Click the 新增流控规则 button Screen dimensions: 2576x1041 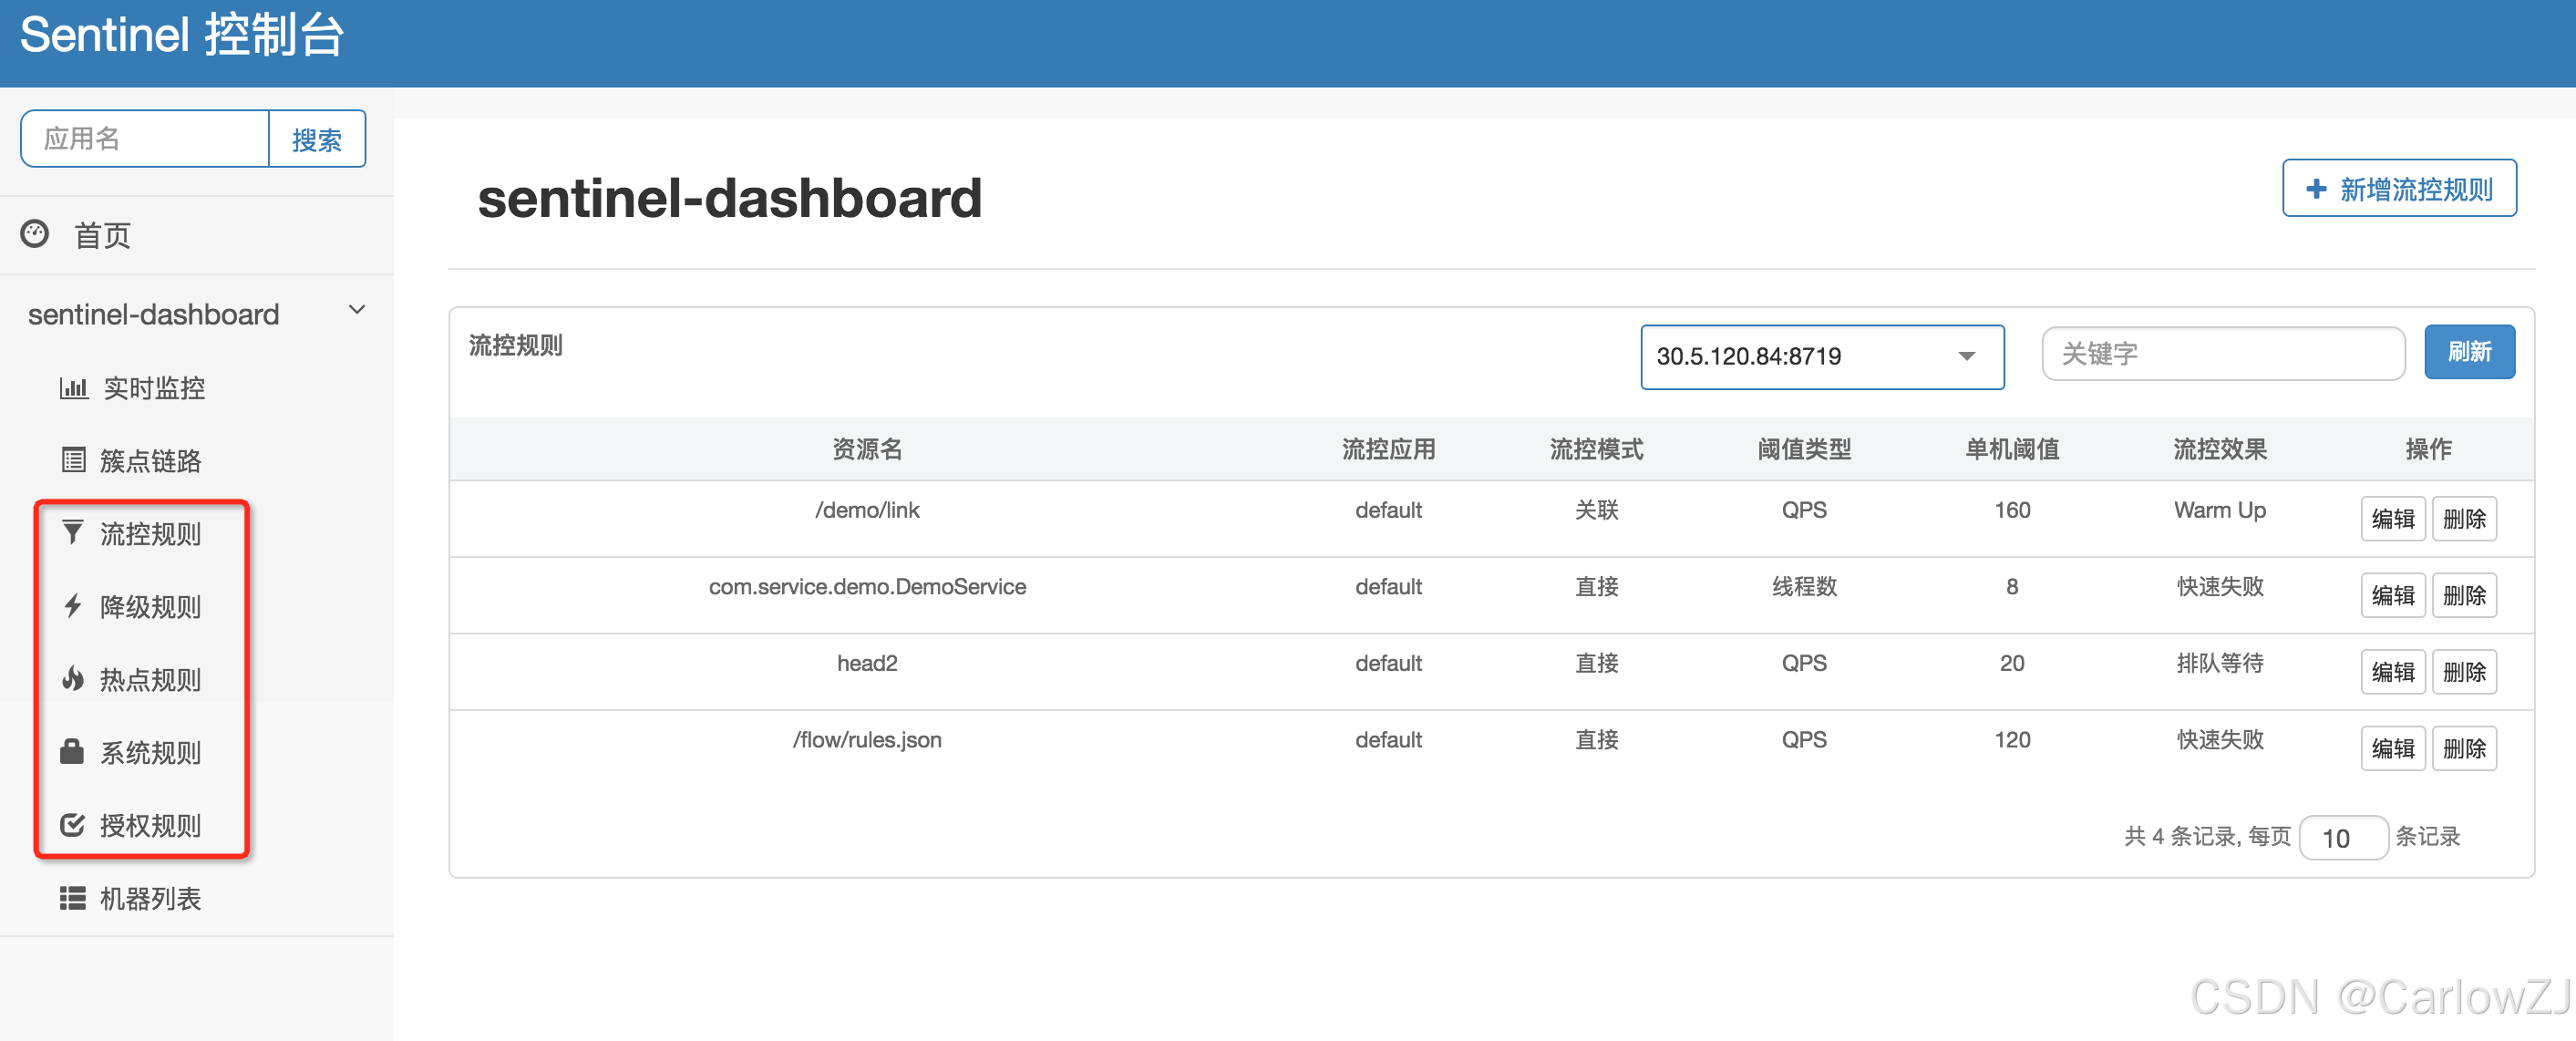(2398, 189)
